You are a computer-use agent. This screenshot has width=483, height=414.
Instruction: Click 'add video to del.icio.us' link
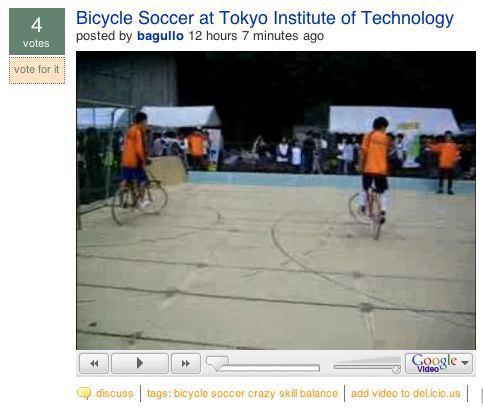[x=406, y=393]
